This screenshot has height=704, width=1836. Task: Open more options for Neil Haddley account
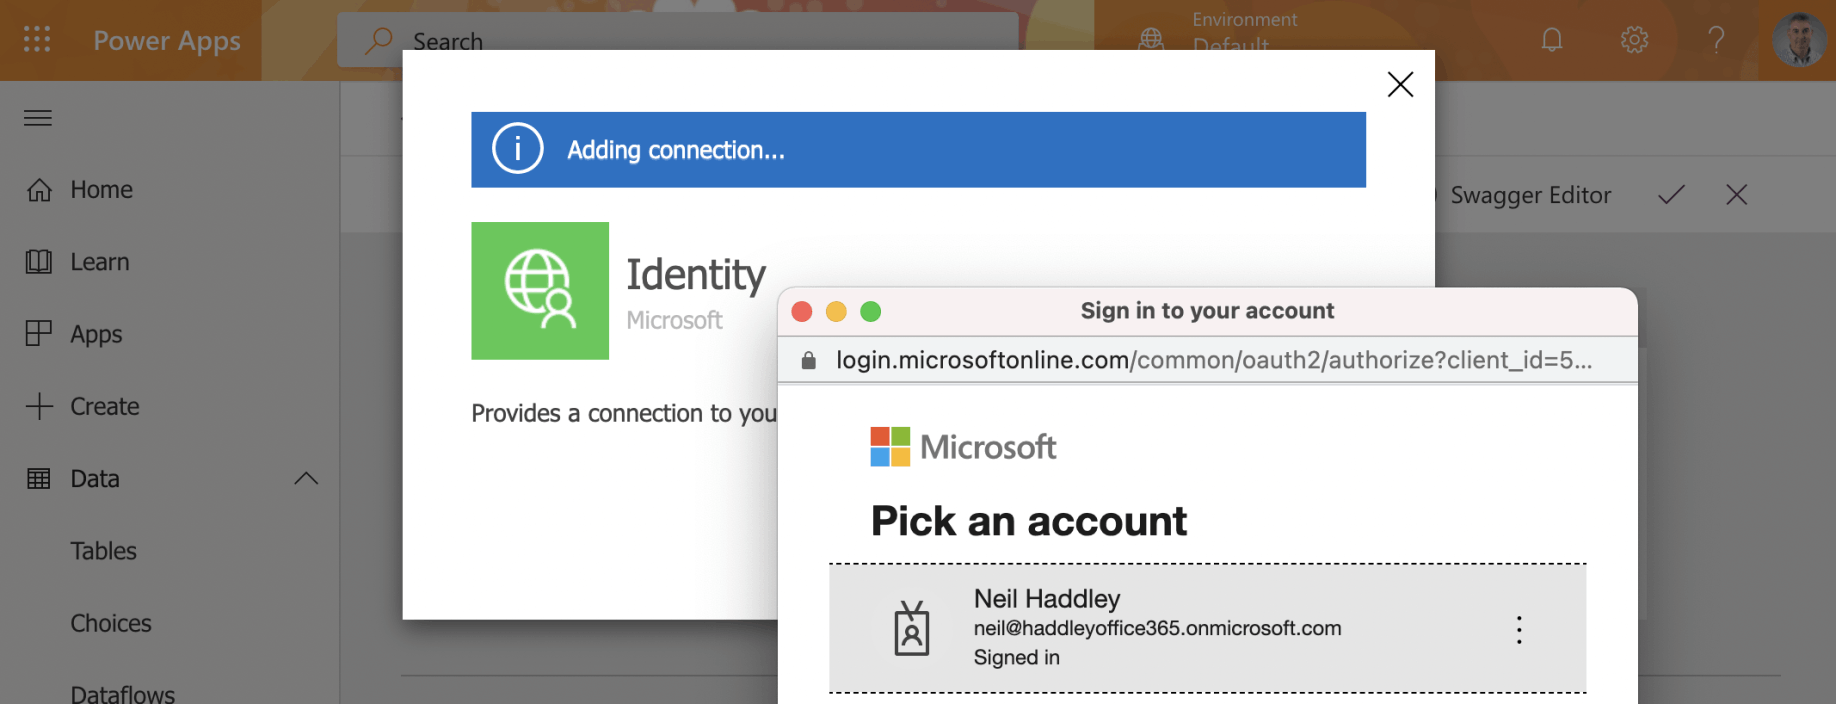coord(1519,629)
